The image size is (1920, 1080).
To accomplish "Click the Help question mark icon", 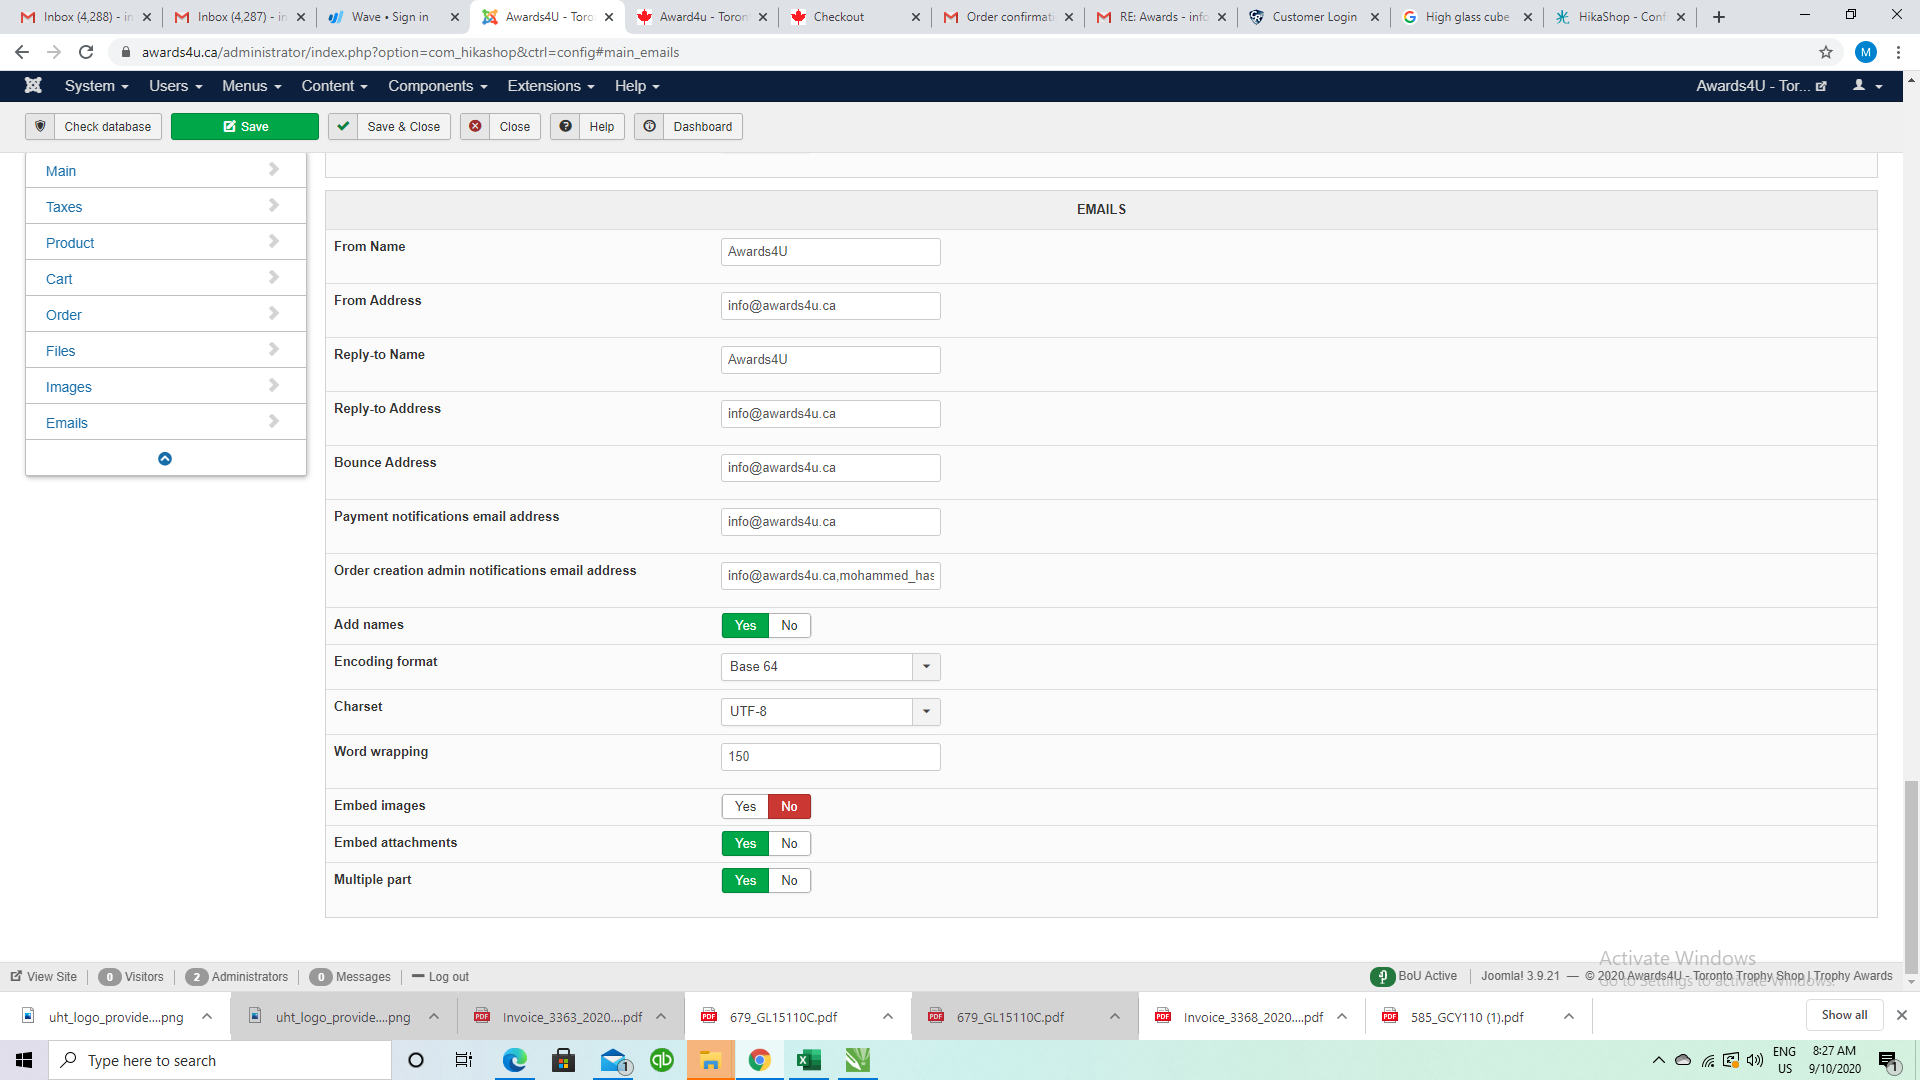I will coord(566,127).
